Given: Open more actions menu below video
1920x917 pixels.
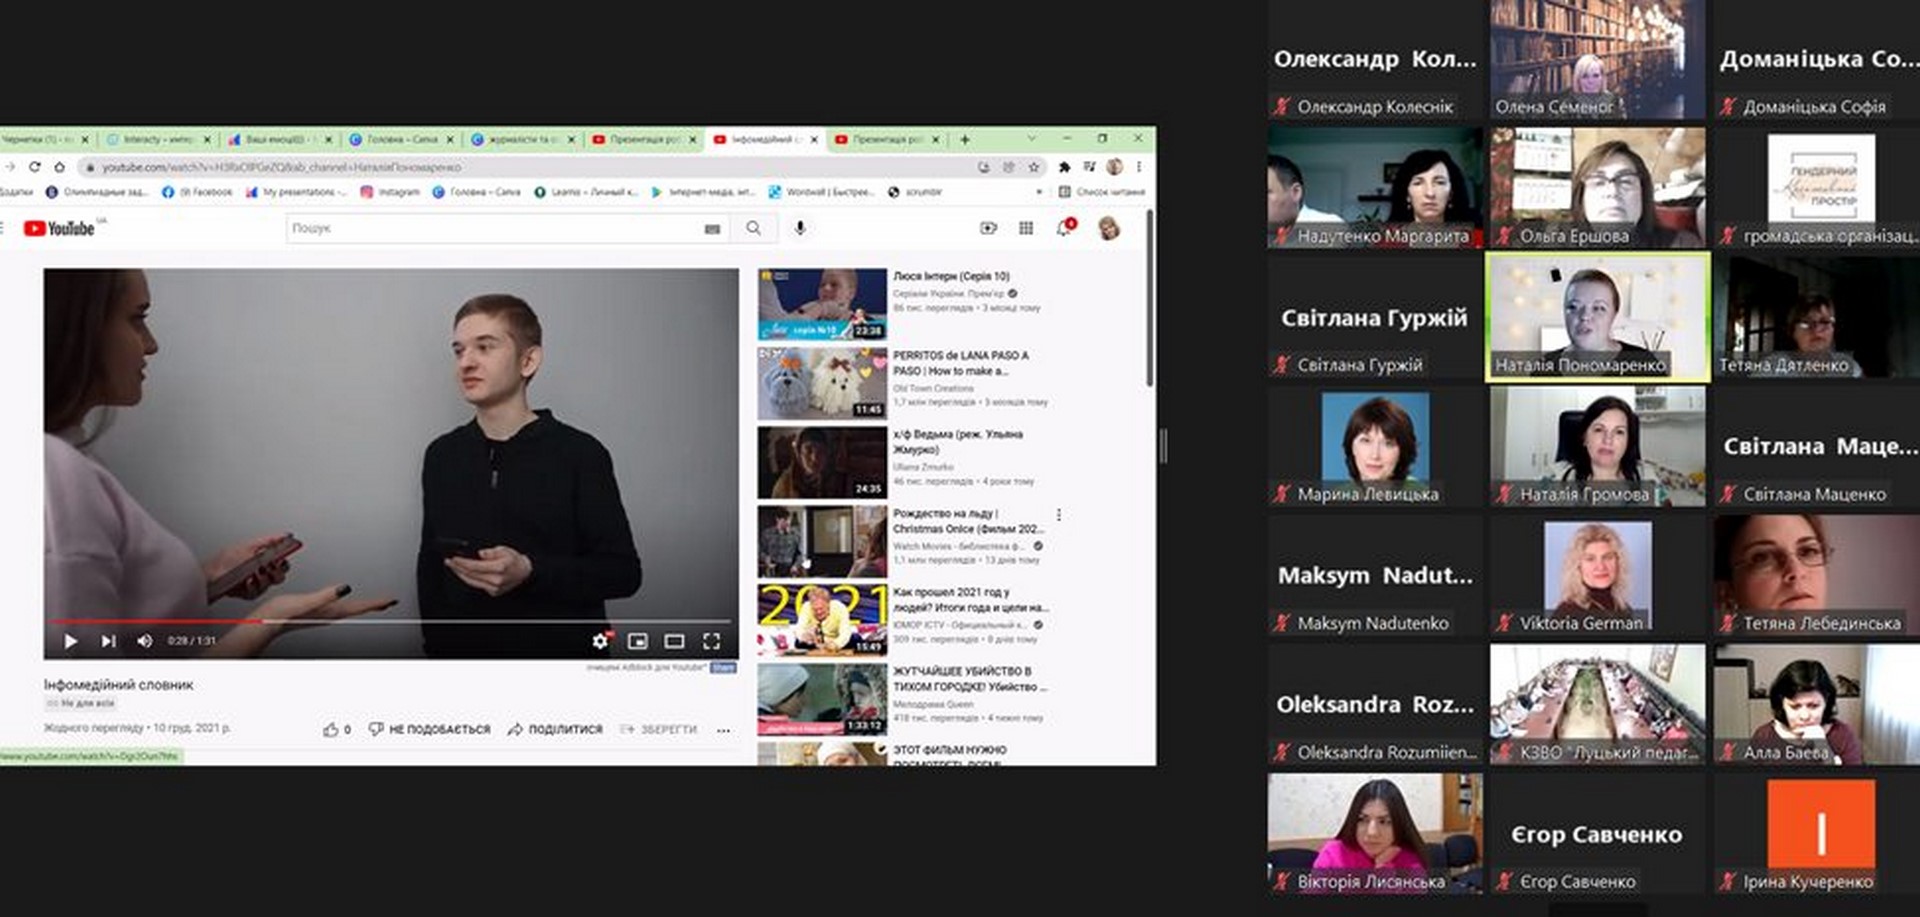Looking at the screenshot, I should pos(723,730).
